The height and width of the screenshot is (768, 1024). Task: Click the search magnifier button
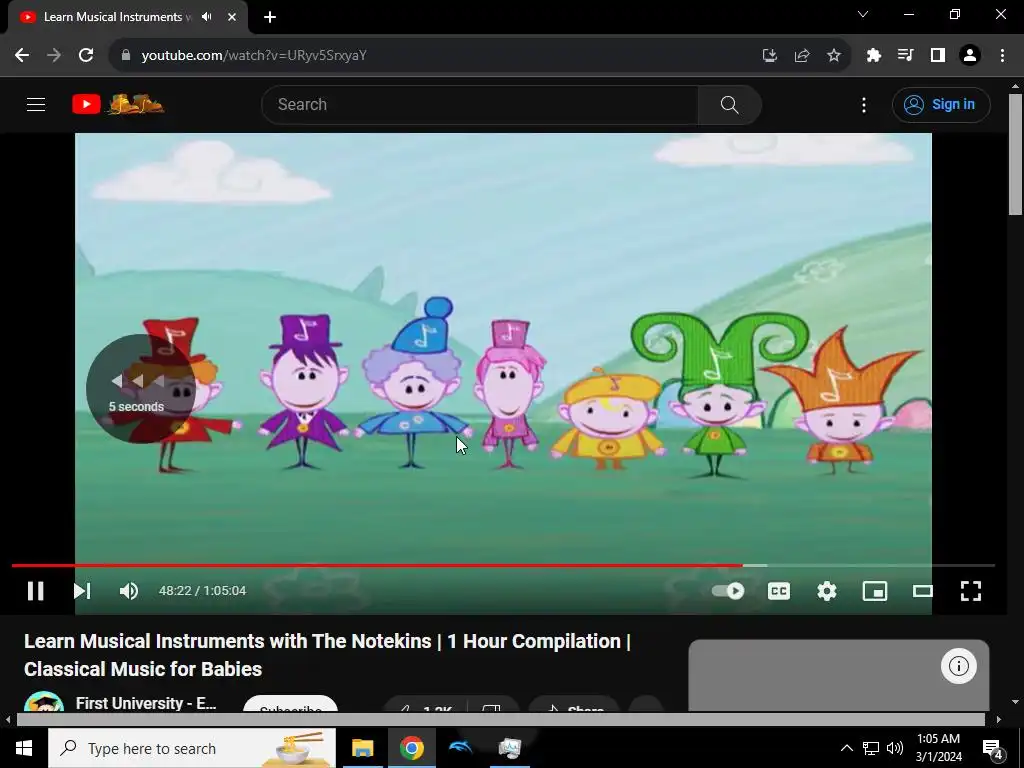pyautogui.click(x=729, y=104)
